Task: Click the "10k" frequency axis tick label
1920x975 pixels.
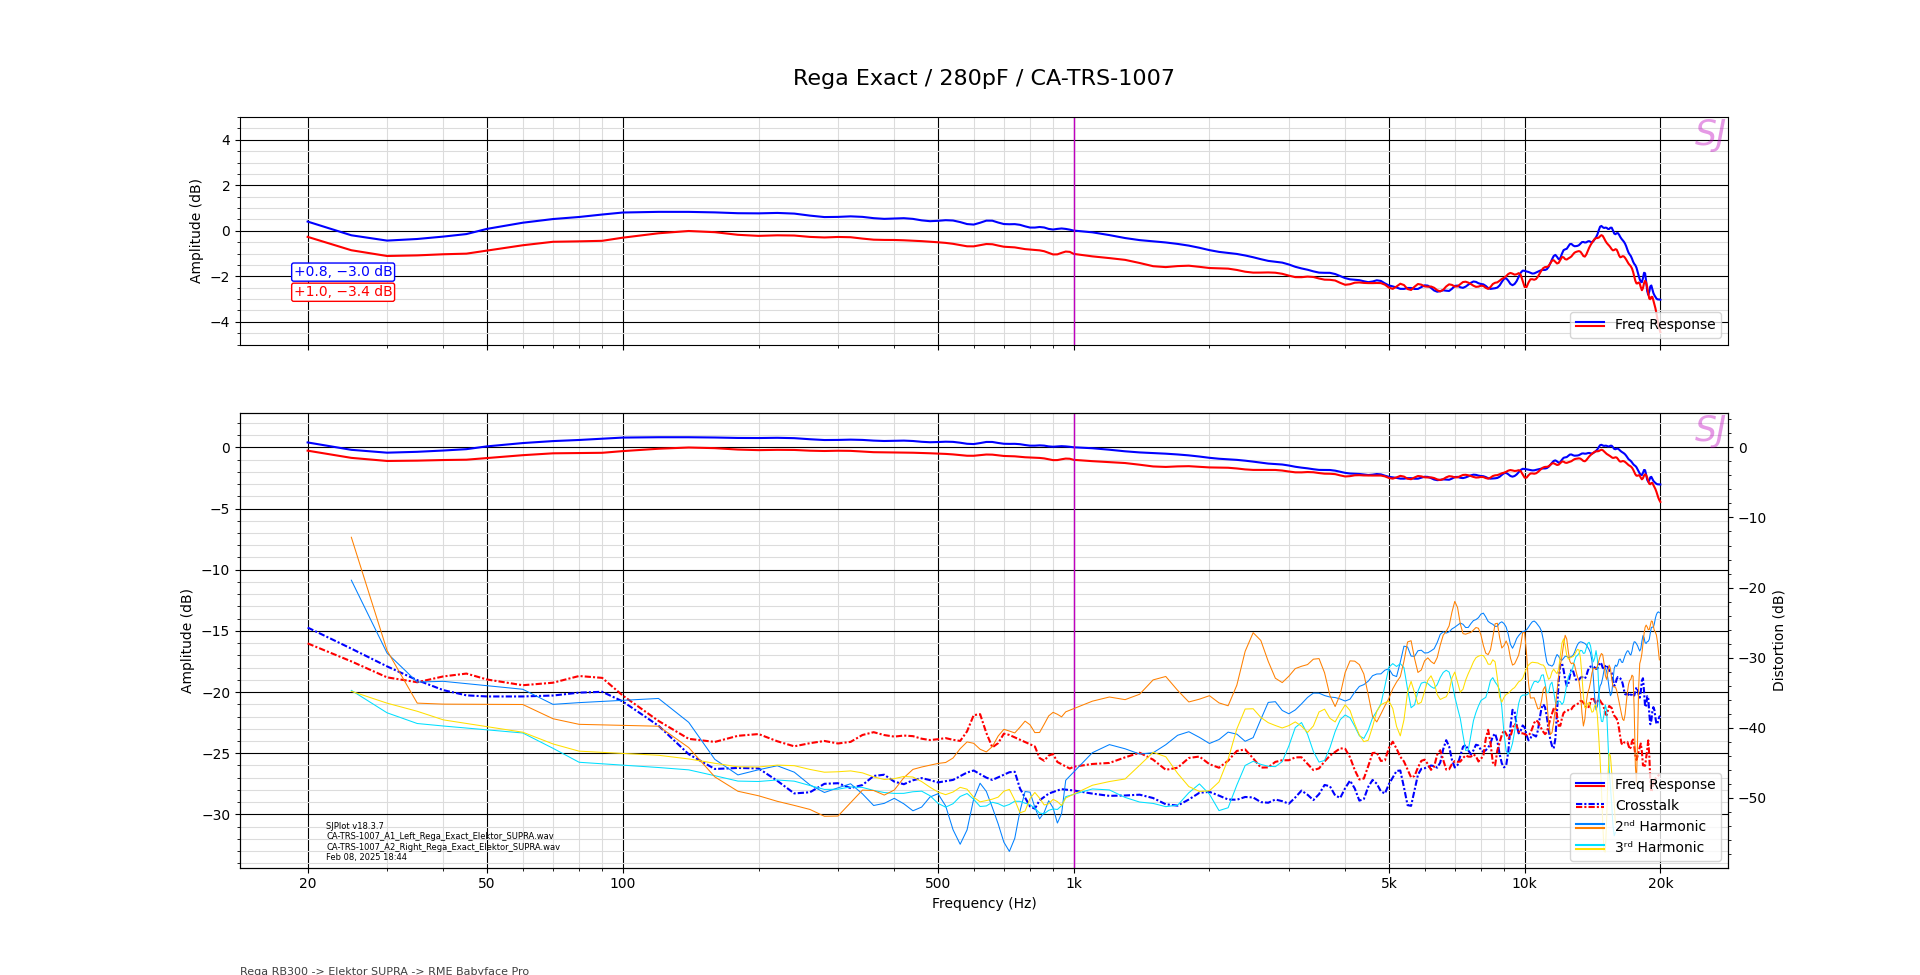Action: pyautogui.click(x=1525, y=883)
